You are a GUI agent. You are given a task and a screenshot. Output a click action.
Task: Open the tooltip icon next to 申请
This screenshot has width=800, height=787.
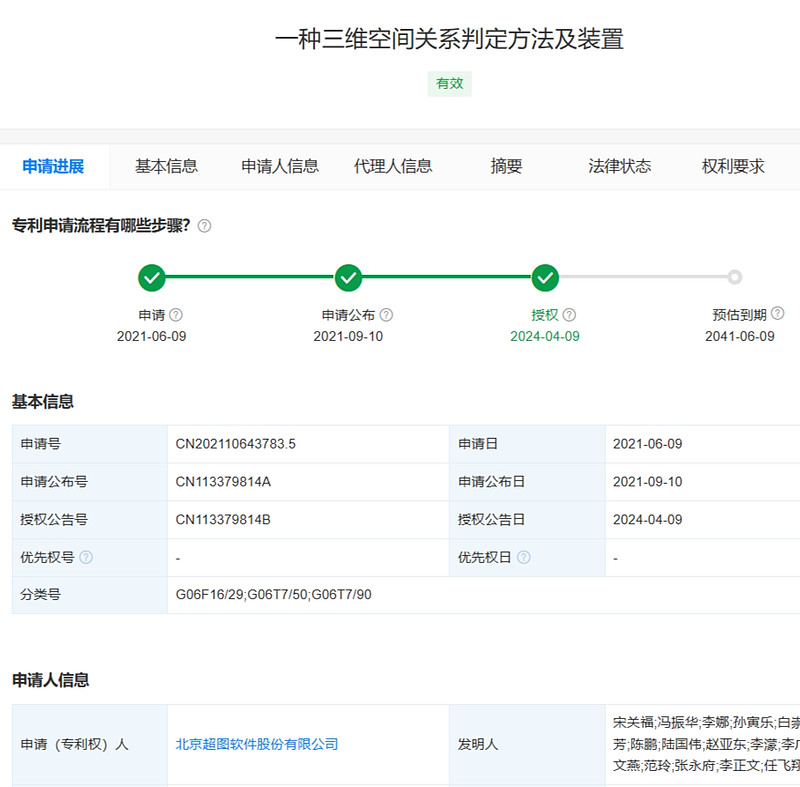174,313
